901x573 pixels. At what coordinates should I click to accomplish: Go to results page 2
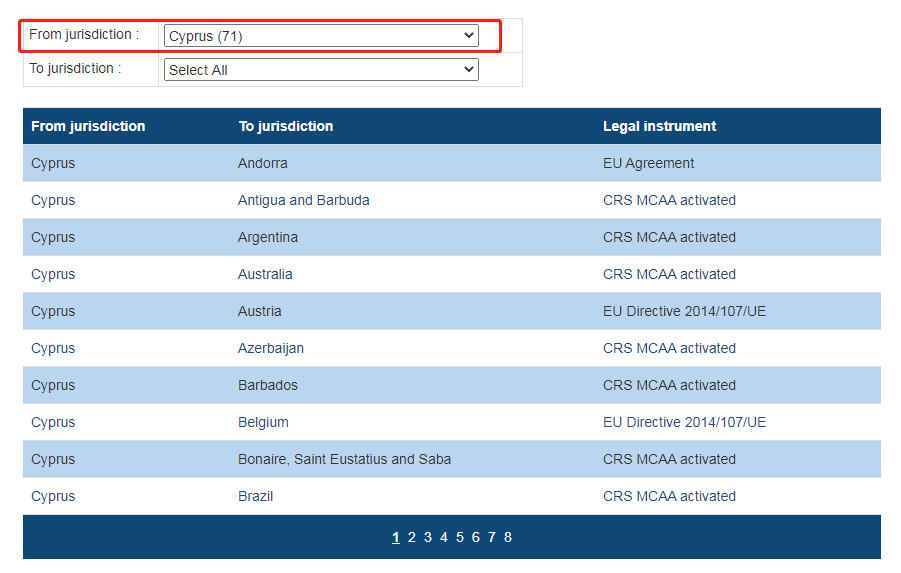coord(411,537)
